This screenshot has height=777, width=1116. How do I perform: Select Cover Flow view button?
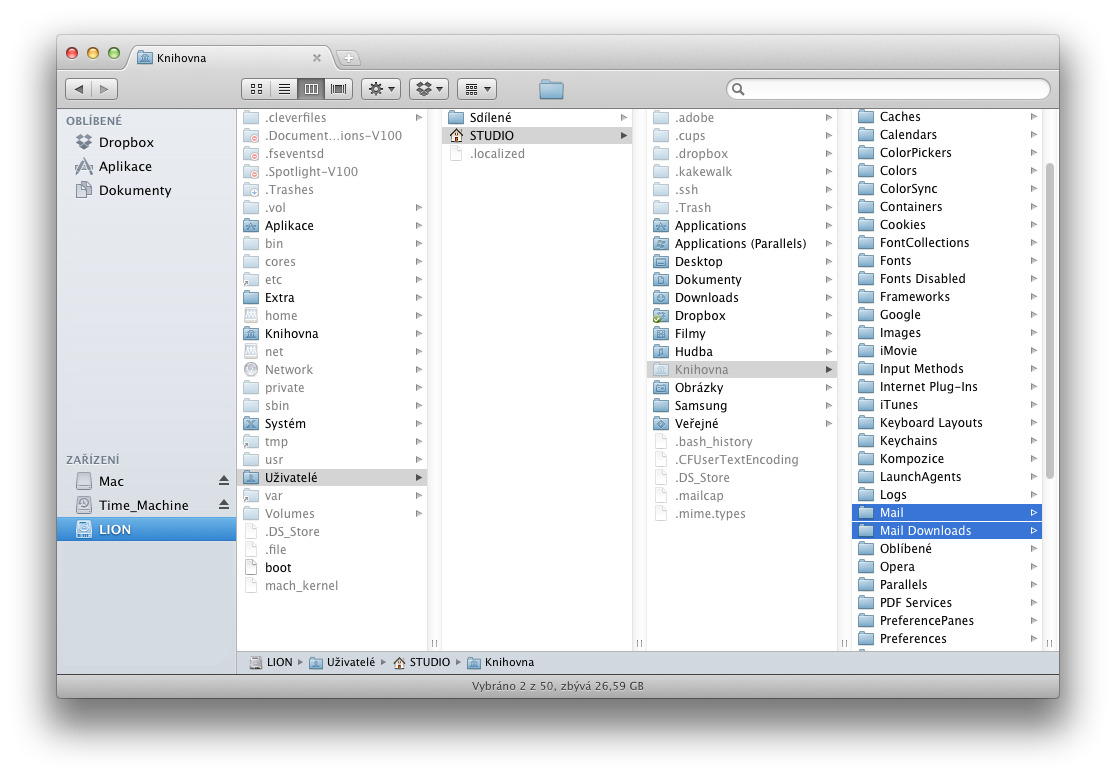[339, 89]
